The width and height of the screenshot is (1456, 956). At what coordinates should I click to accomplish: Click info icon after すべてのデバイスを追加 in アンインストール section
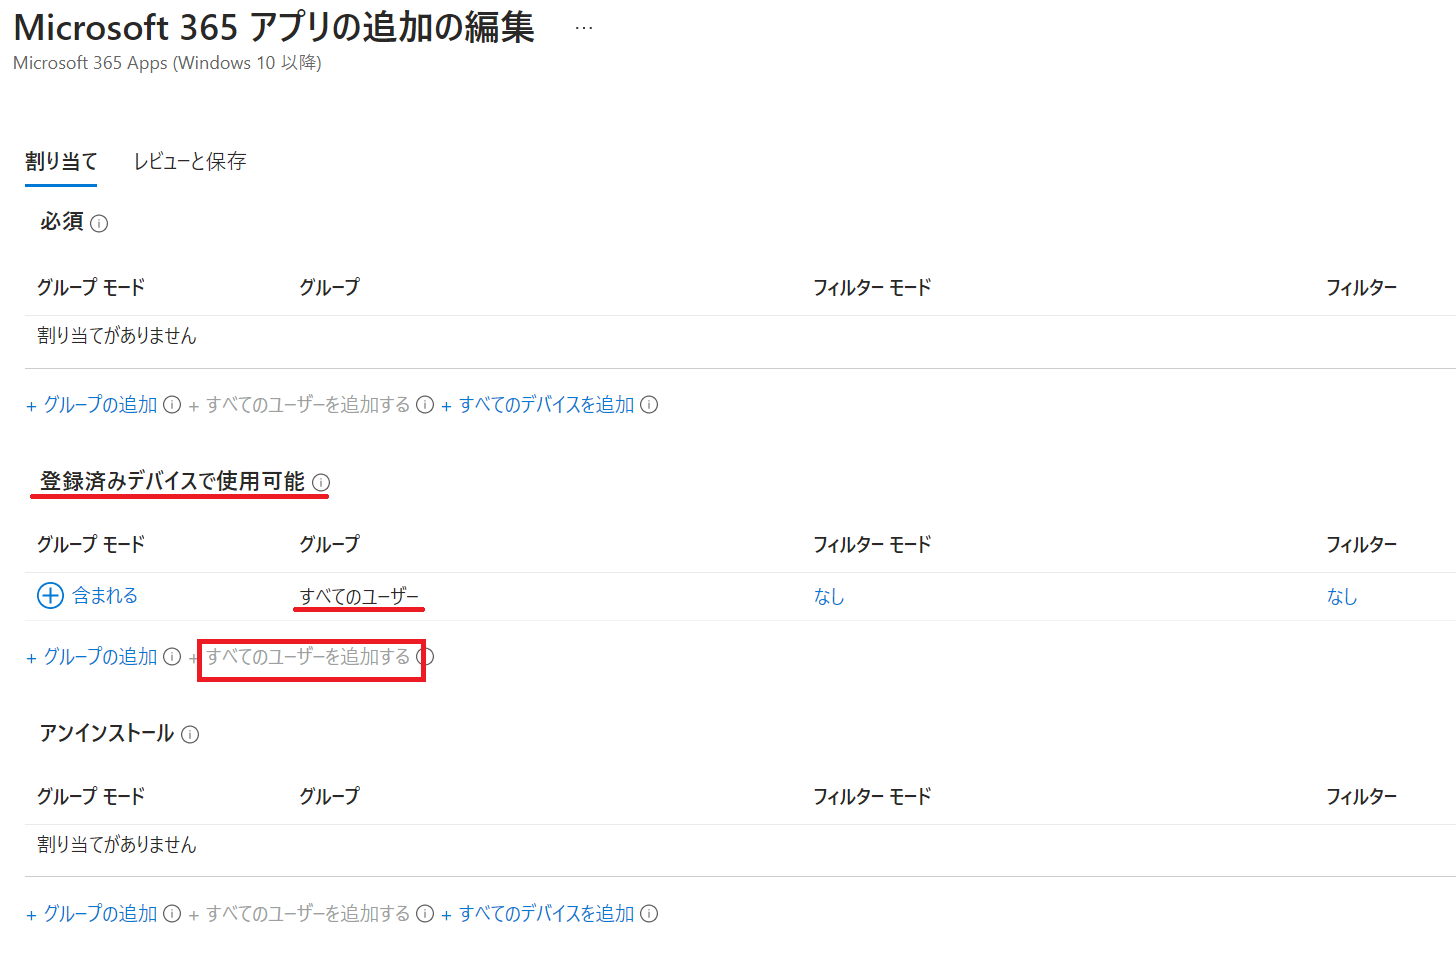pos(649,914)
